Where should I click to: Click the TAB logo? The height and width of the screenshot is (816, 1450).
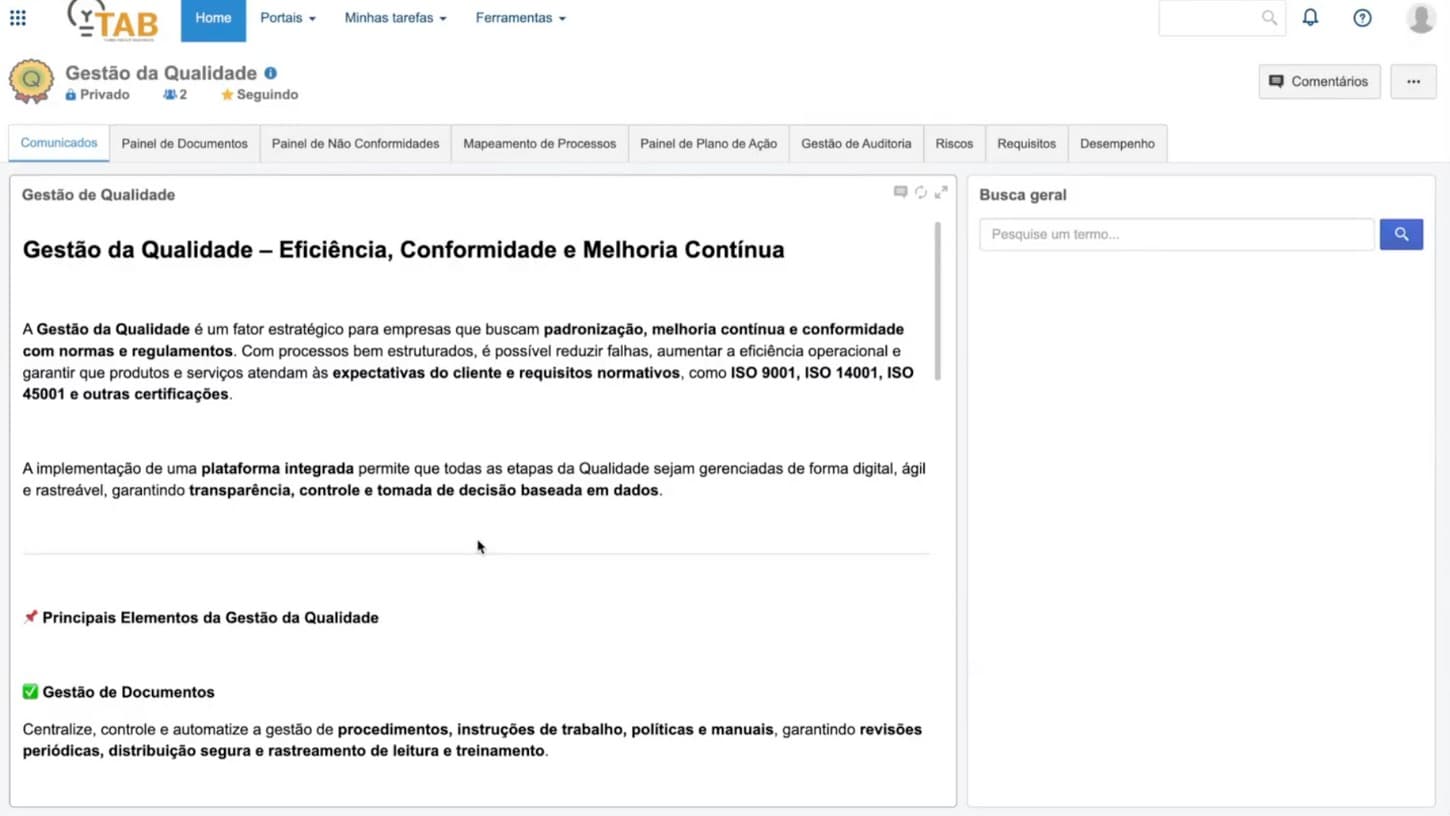click(x=113, y=20)
